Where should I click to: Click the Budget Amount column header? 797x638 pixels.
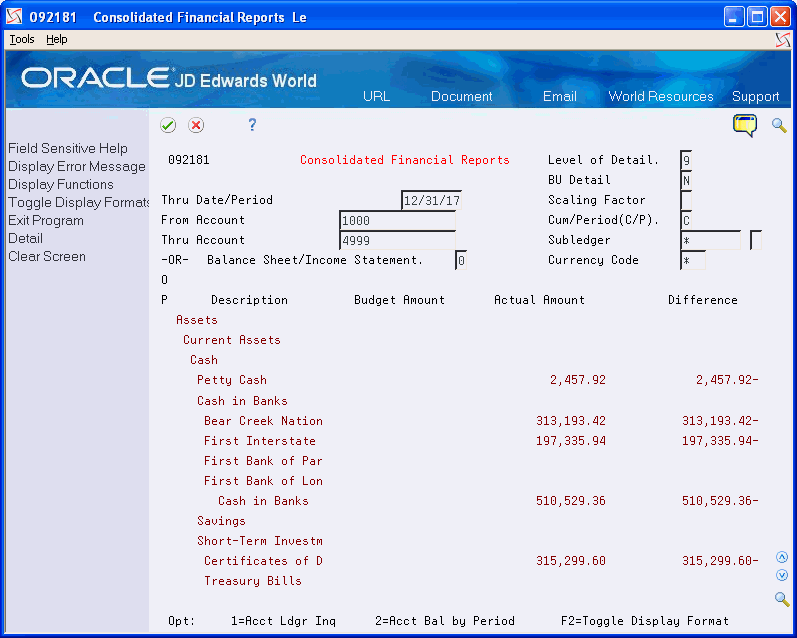[x=399, y=300]
